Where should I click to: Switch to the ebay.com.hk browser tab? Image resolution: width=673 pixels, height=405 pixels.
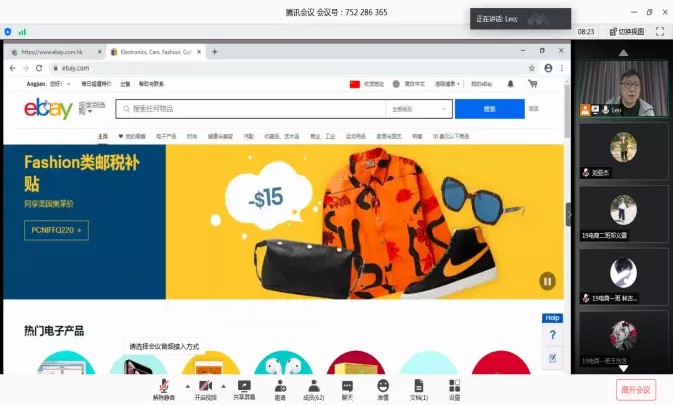pos(55,51)
